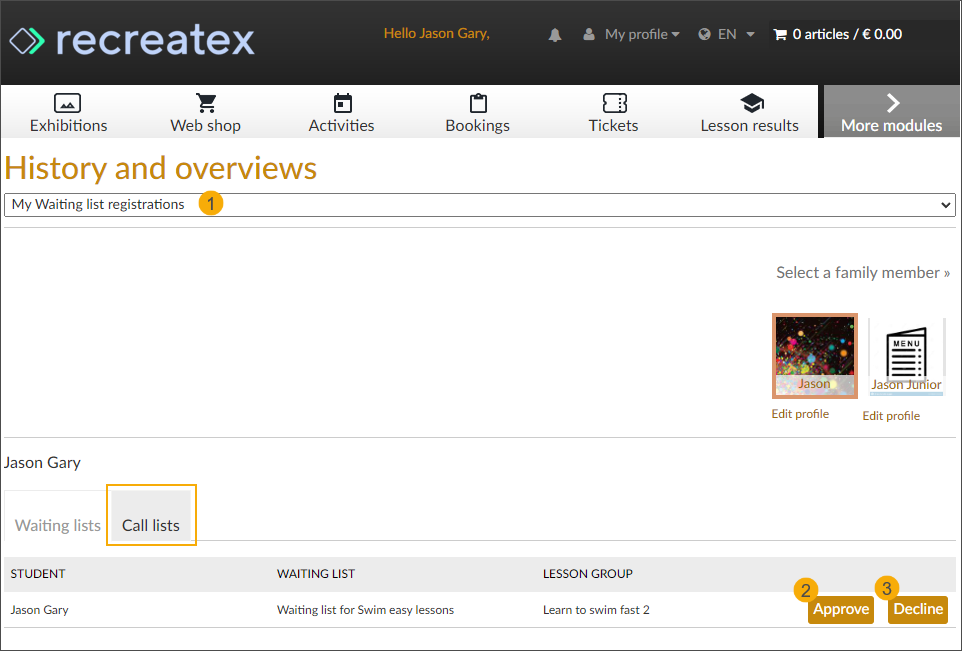The height and width of the screenshot is (651, 962).
Task: Open the Bookings module
Action: (477, 111)
